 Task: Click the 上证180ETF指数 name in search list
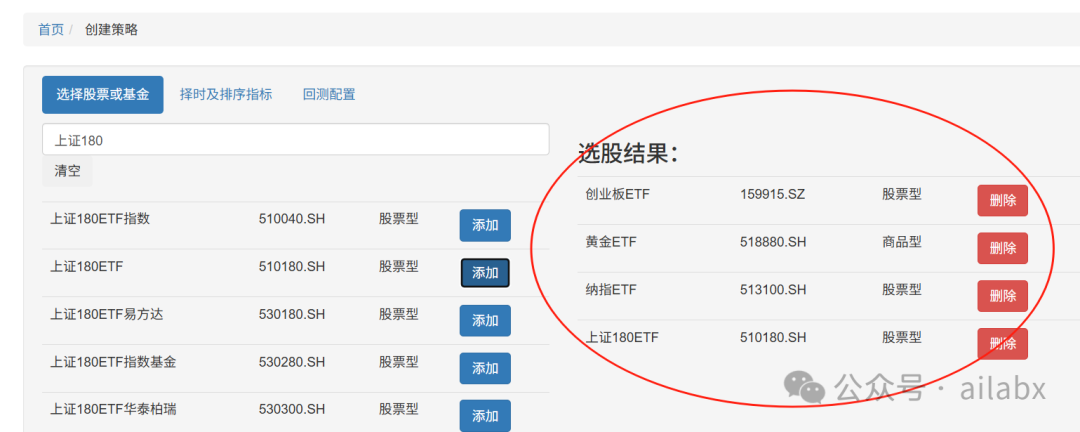click(x=101, y=219)
